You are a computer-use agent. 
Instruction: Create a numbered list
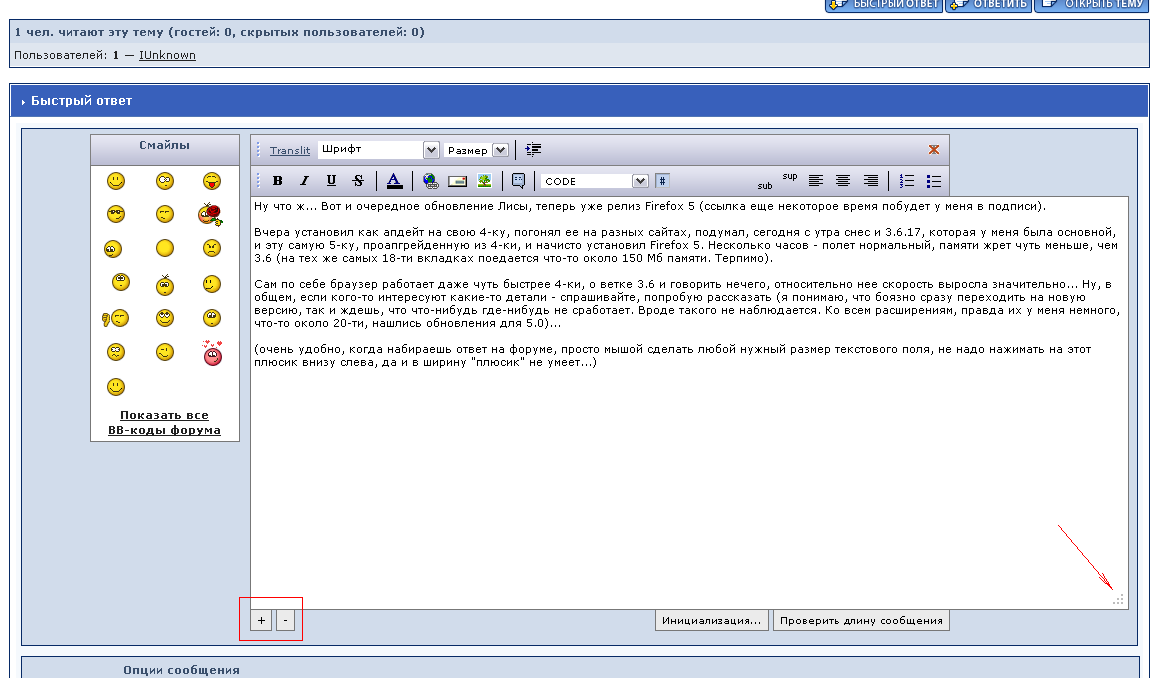pos(907,181)
